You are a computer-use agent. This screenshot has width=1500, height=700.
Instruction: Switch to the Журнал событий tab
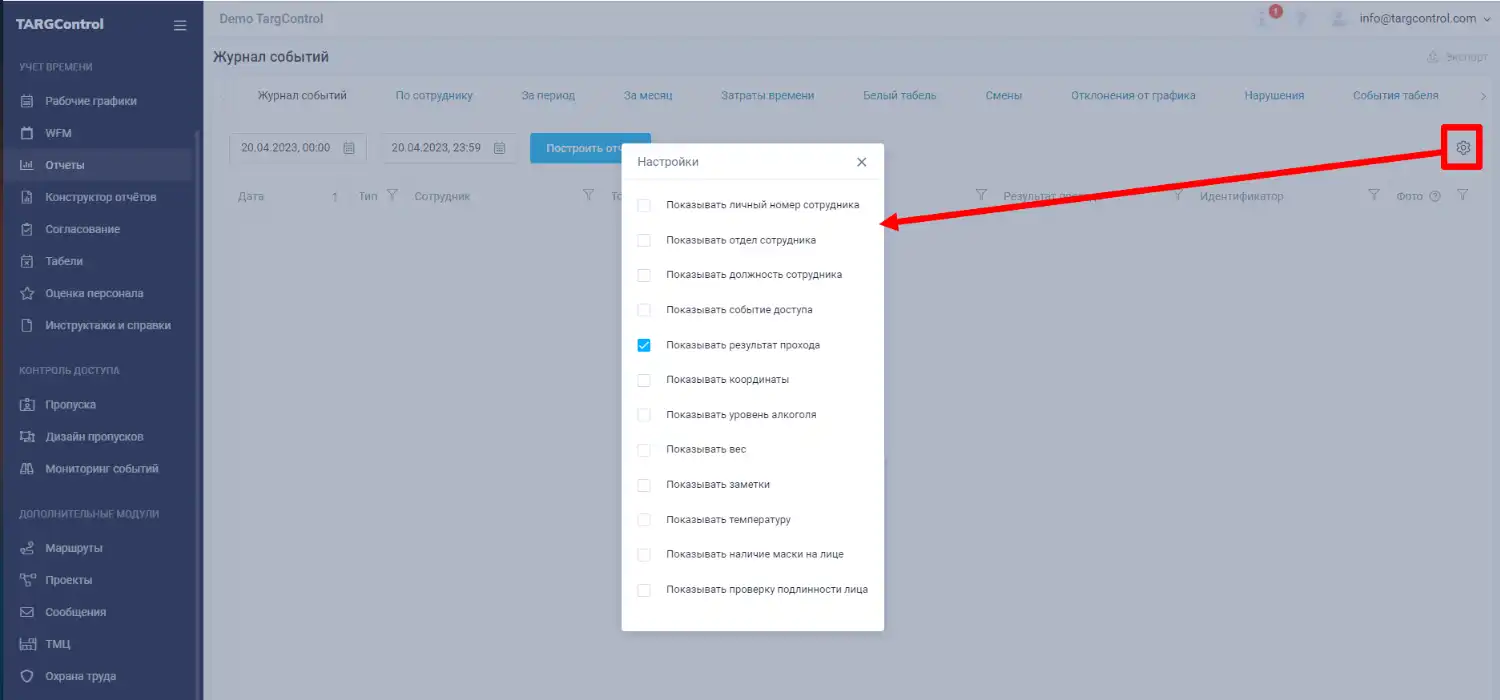point(302,96)
